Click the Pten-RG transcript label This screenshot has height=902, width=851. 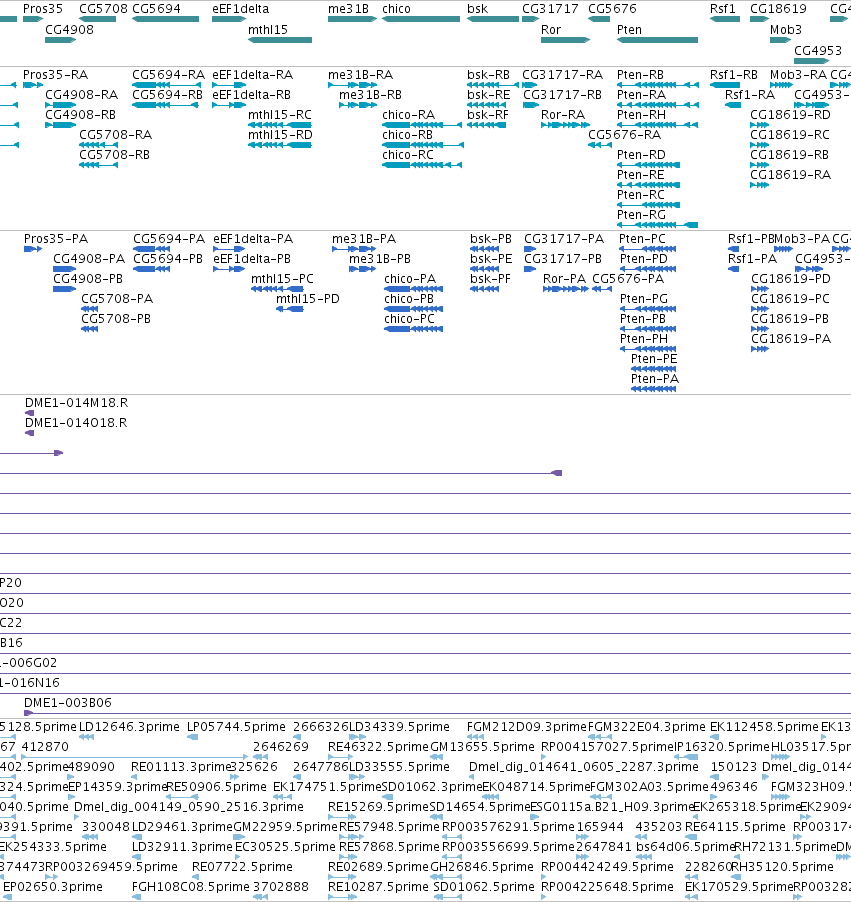pyautogui.click(x=641, y=215)
